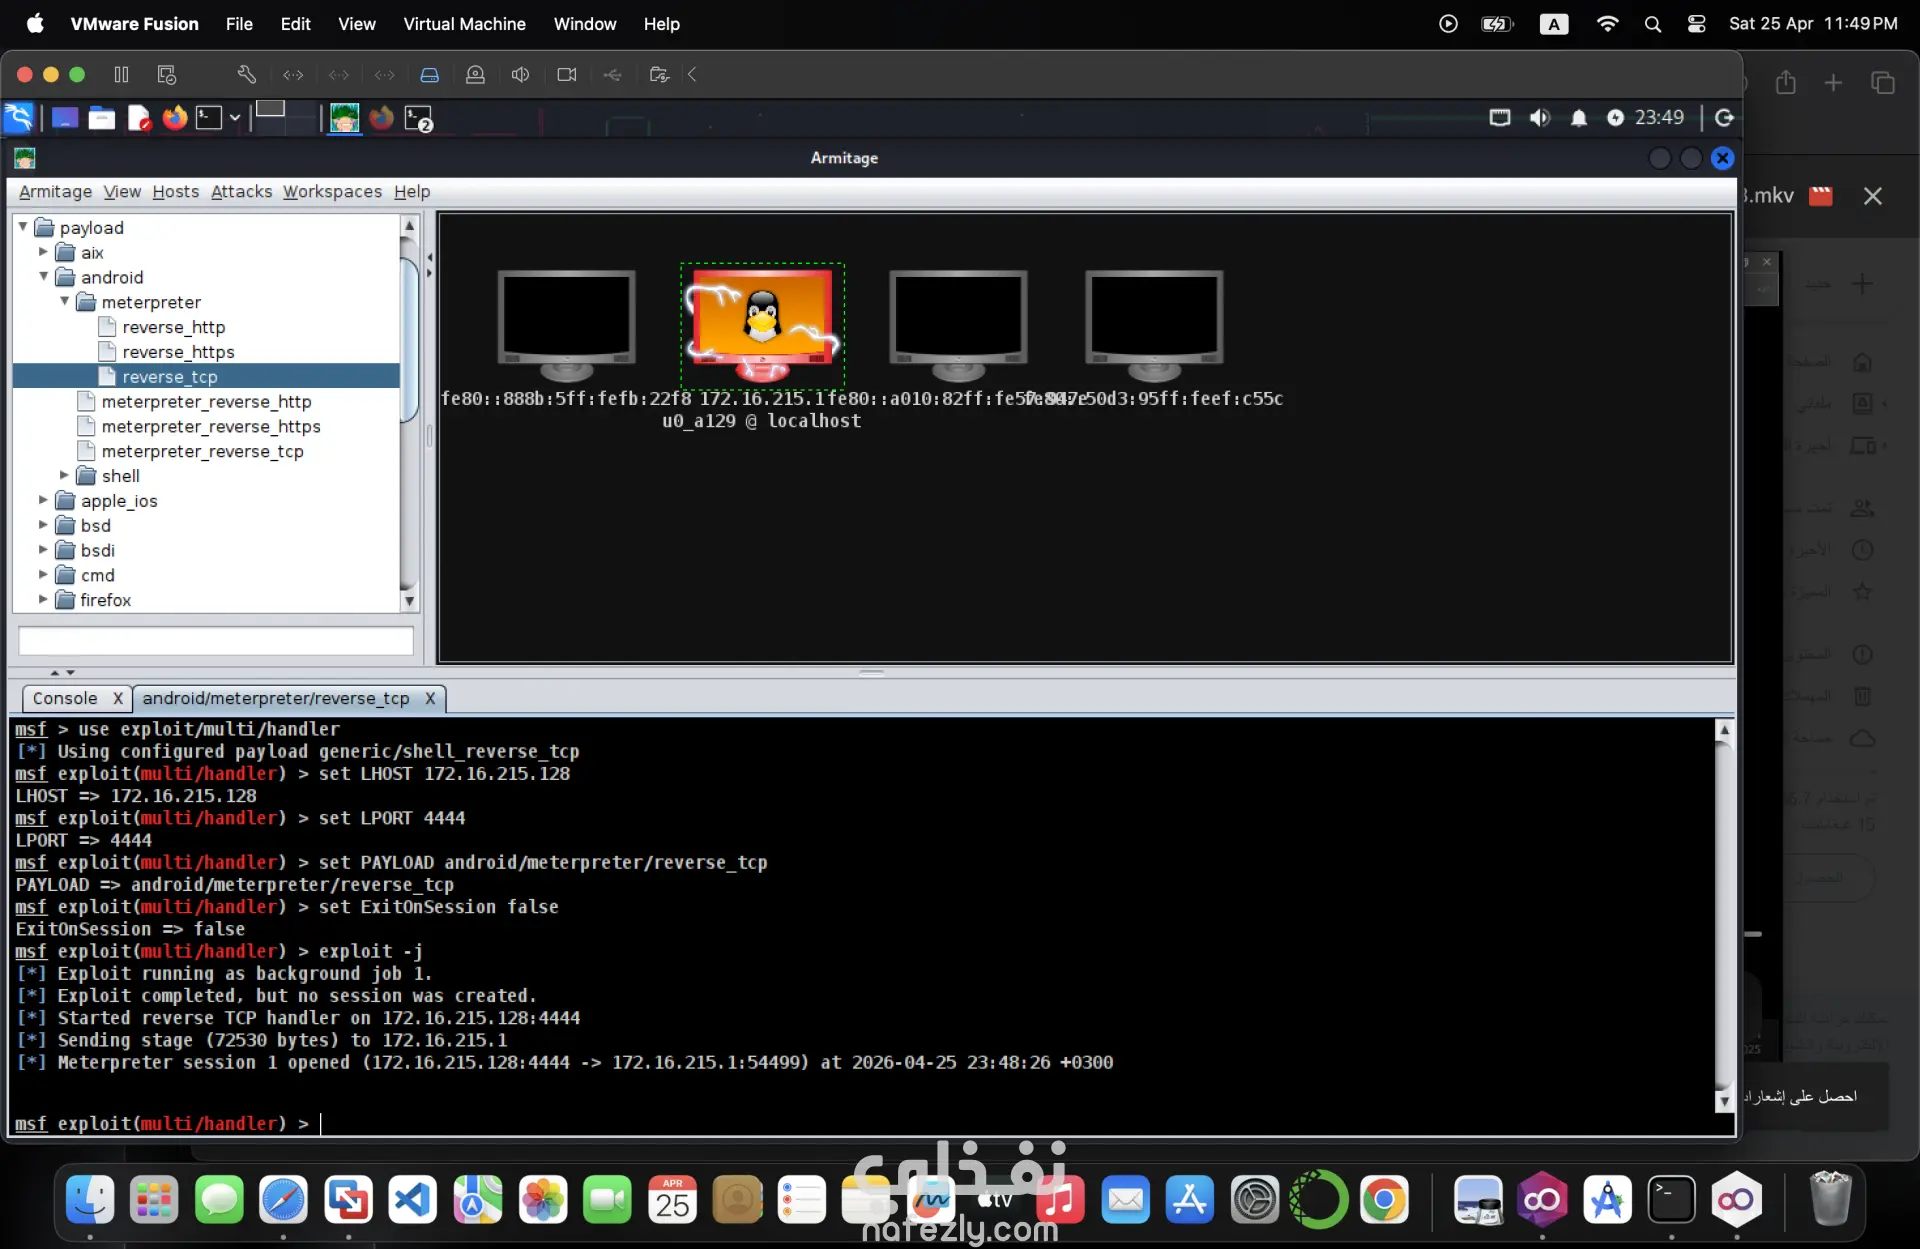Select the reverse_http payload

173,327
